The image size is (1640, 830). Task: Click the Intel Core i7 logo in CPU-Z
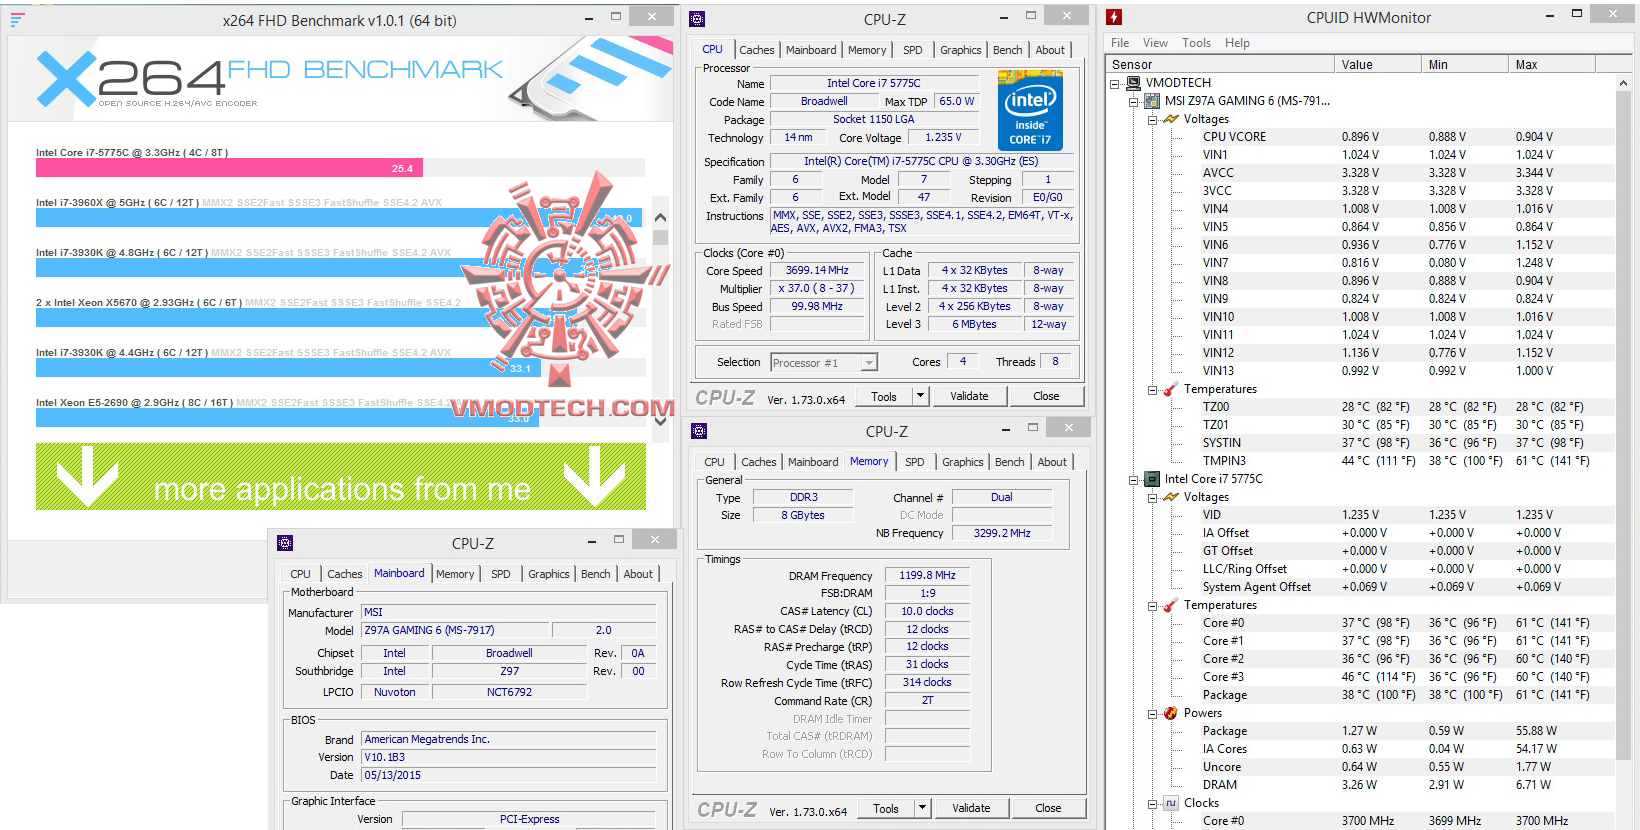pyautogui.click(x=1030, y=110)
